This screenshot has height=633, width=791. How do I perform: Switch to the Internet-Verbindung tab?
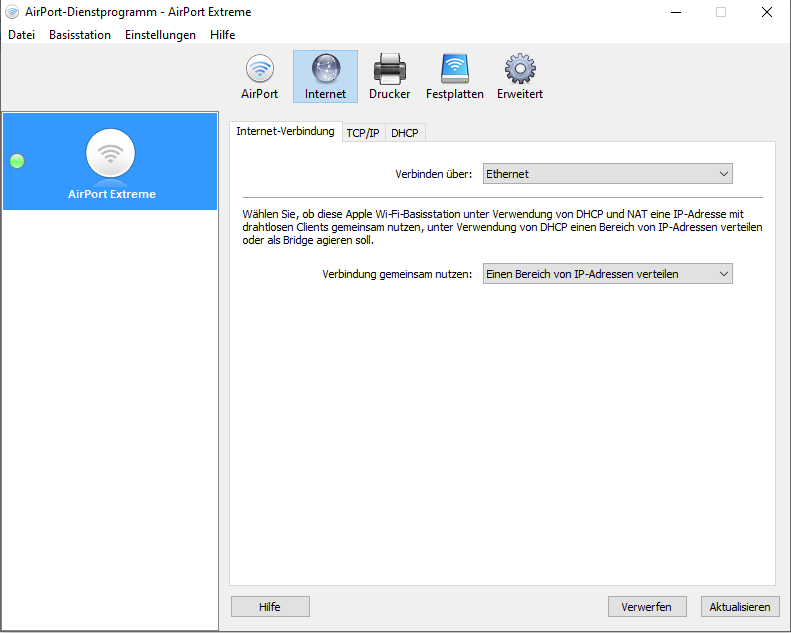click(286, 132)
